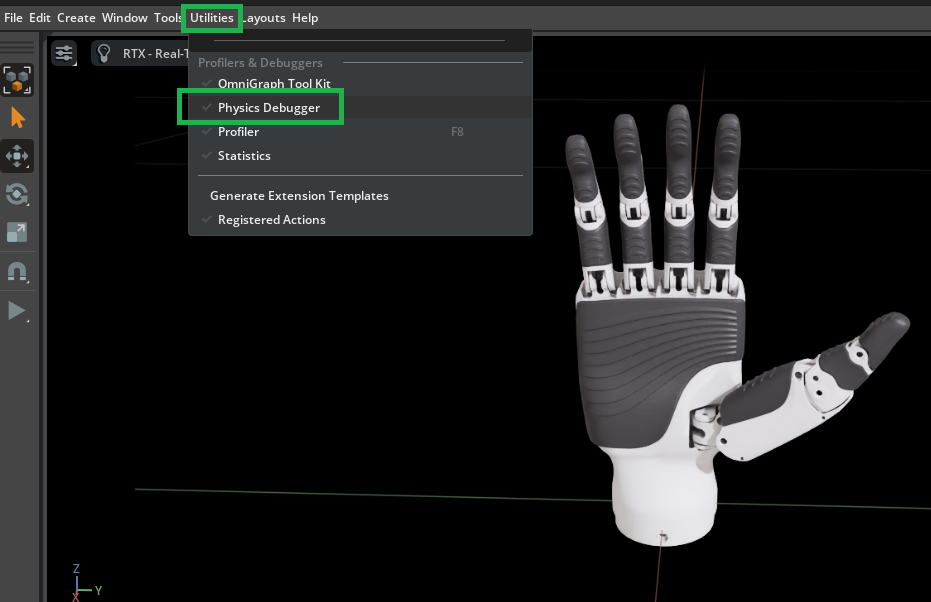Expand the snap tool options corner arrow

(27, 281)
